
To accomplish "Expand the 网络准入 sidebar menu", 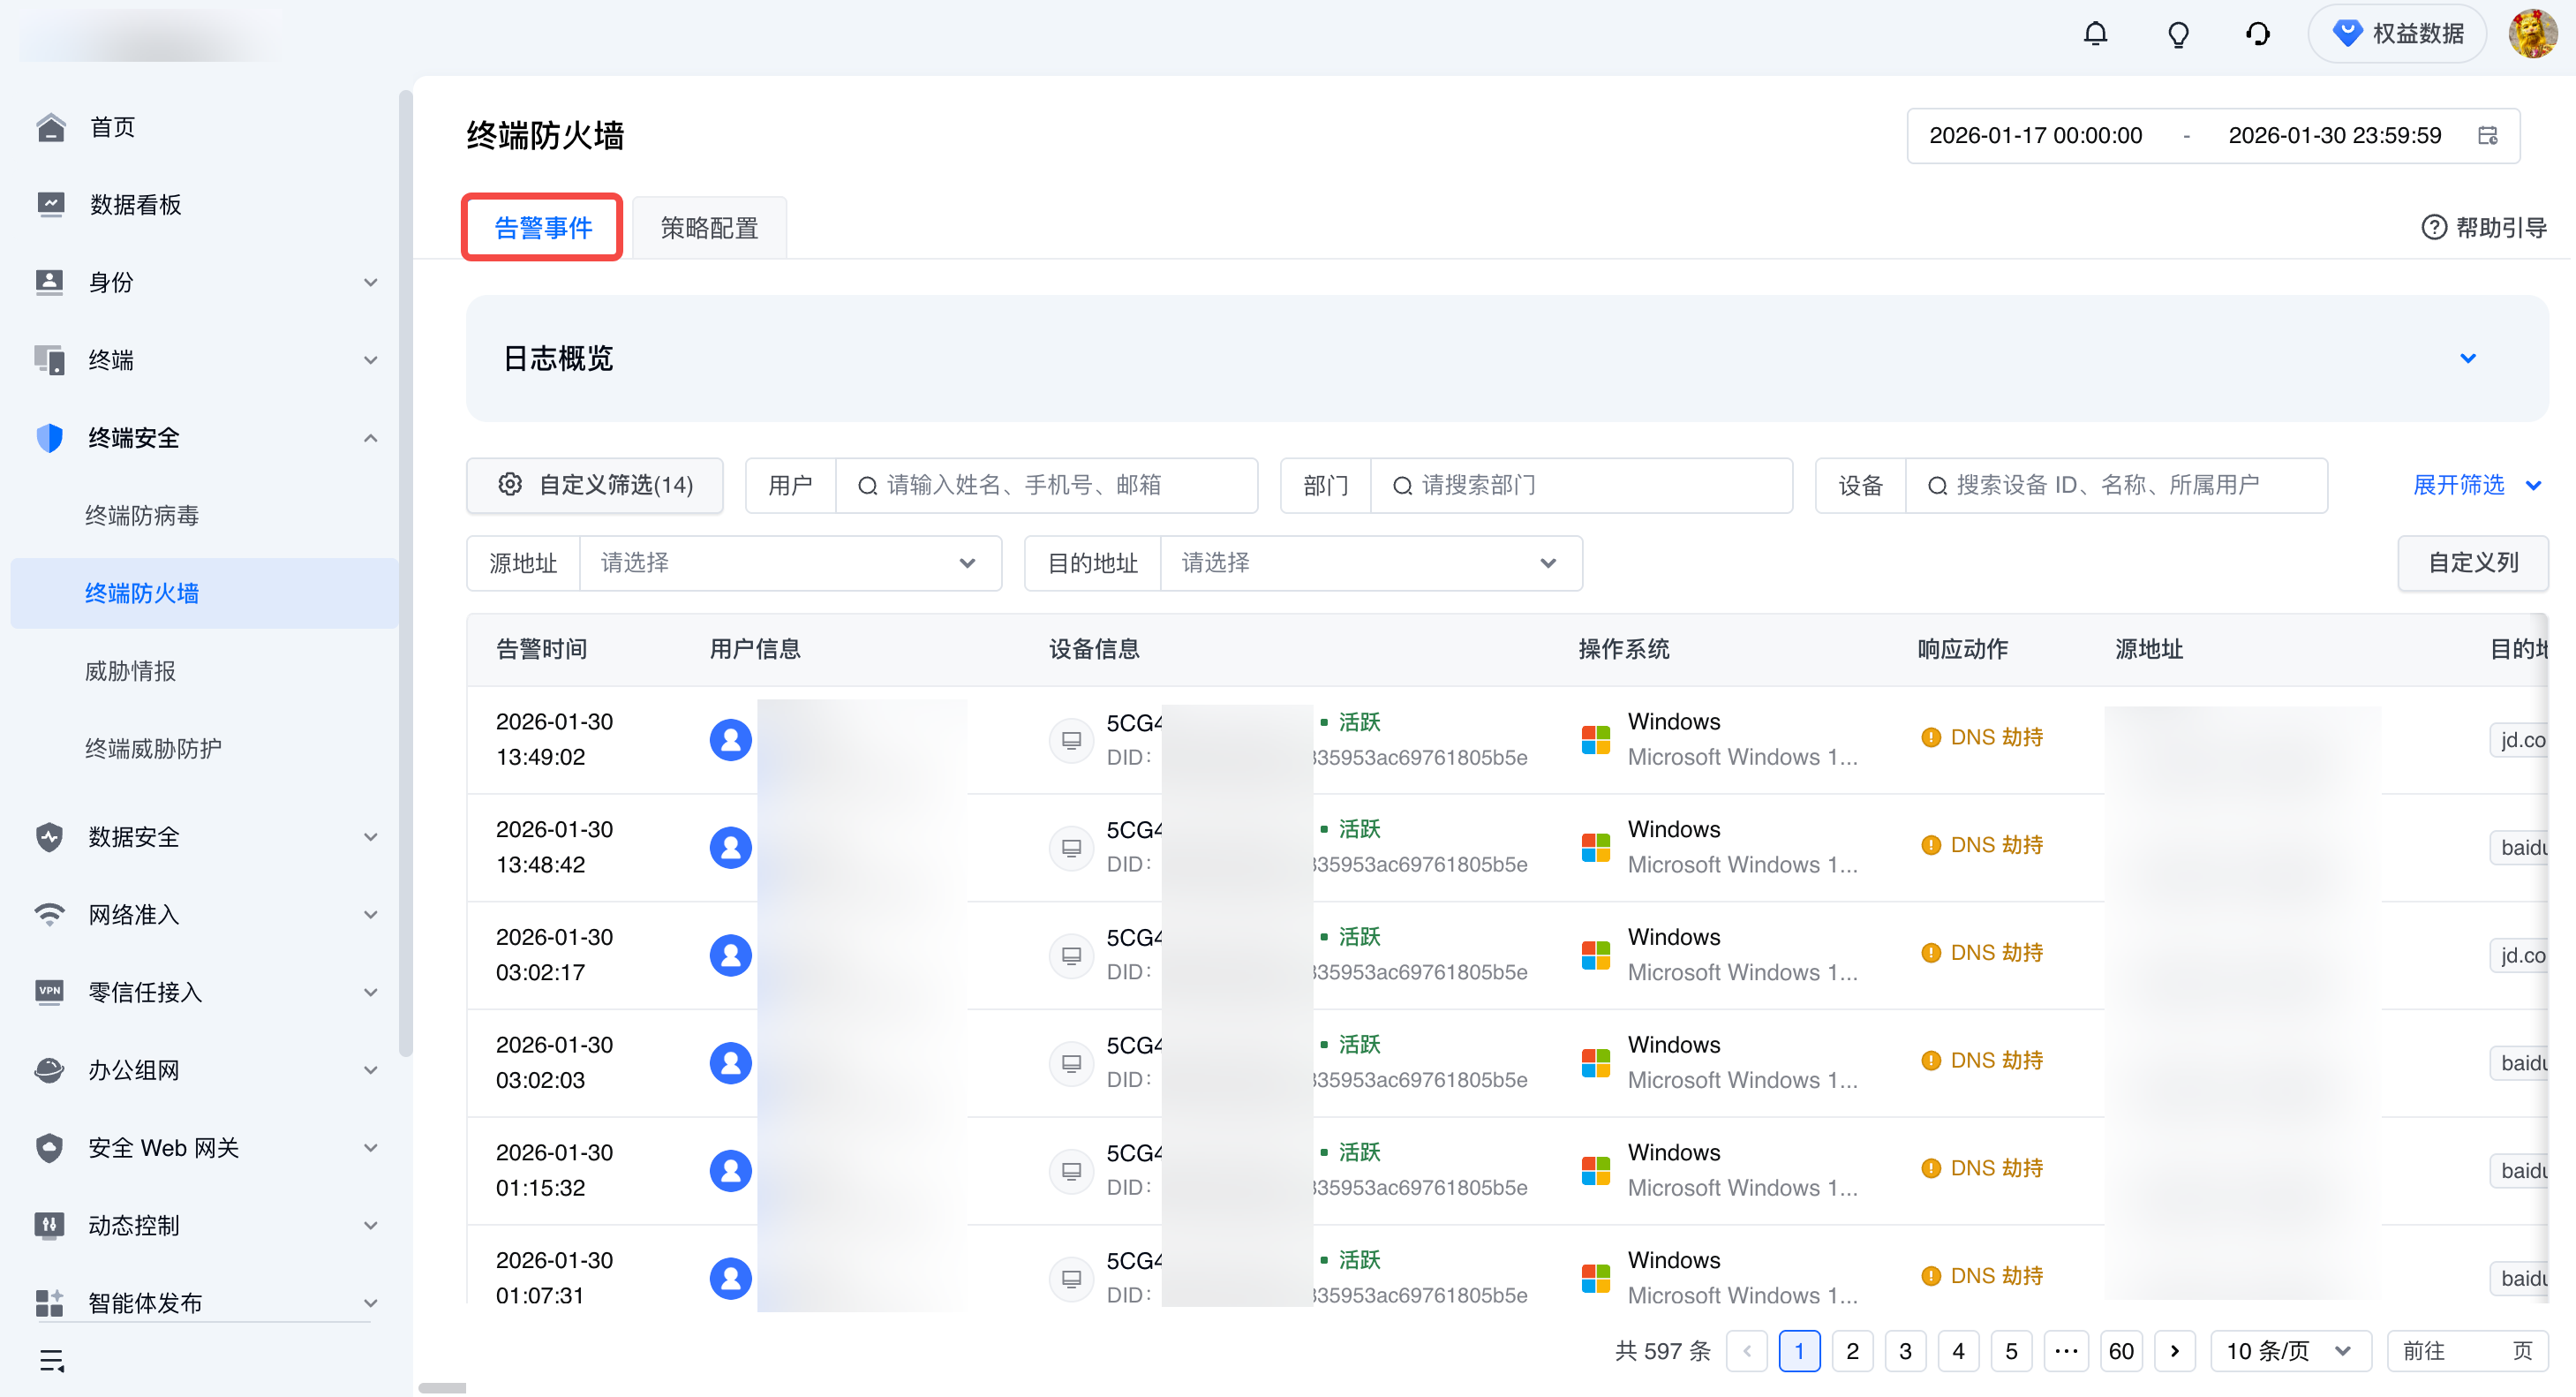I will tap(205, 915).
